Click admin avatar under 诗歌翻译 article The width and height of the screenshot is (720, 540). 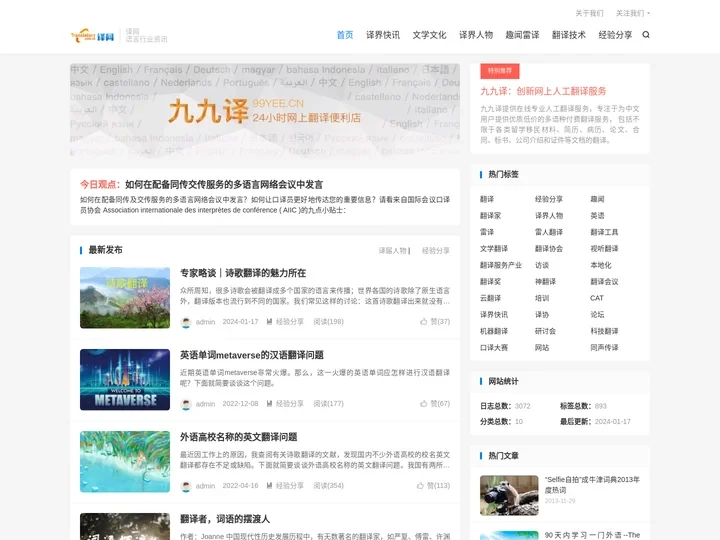tap(186, 322)
